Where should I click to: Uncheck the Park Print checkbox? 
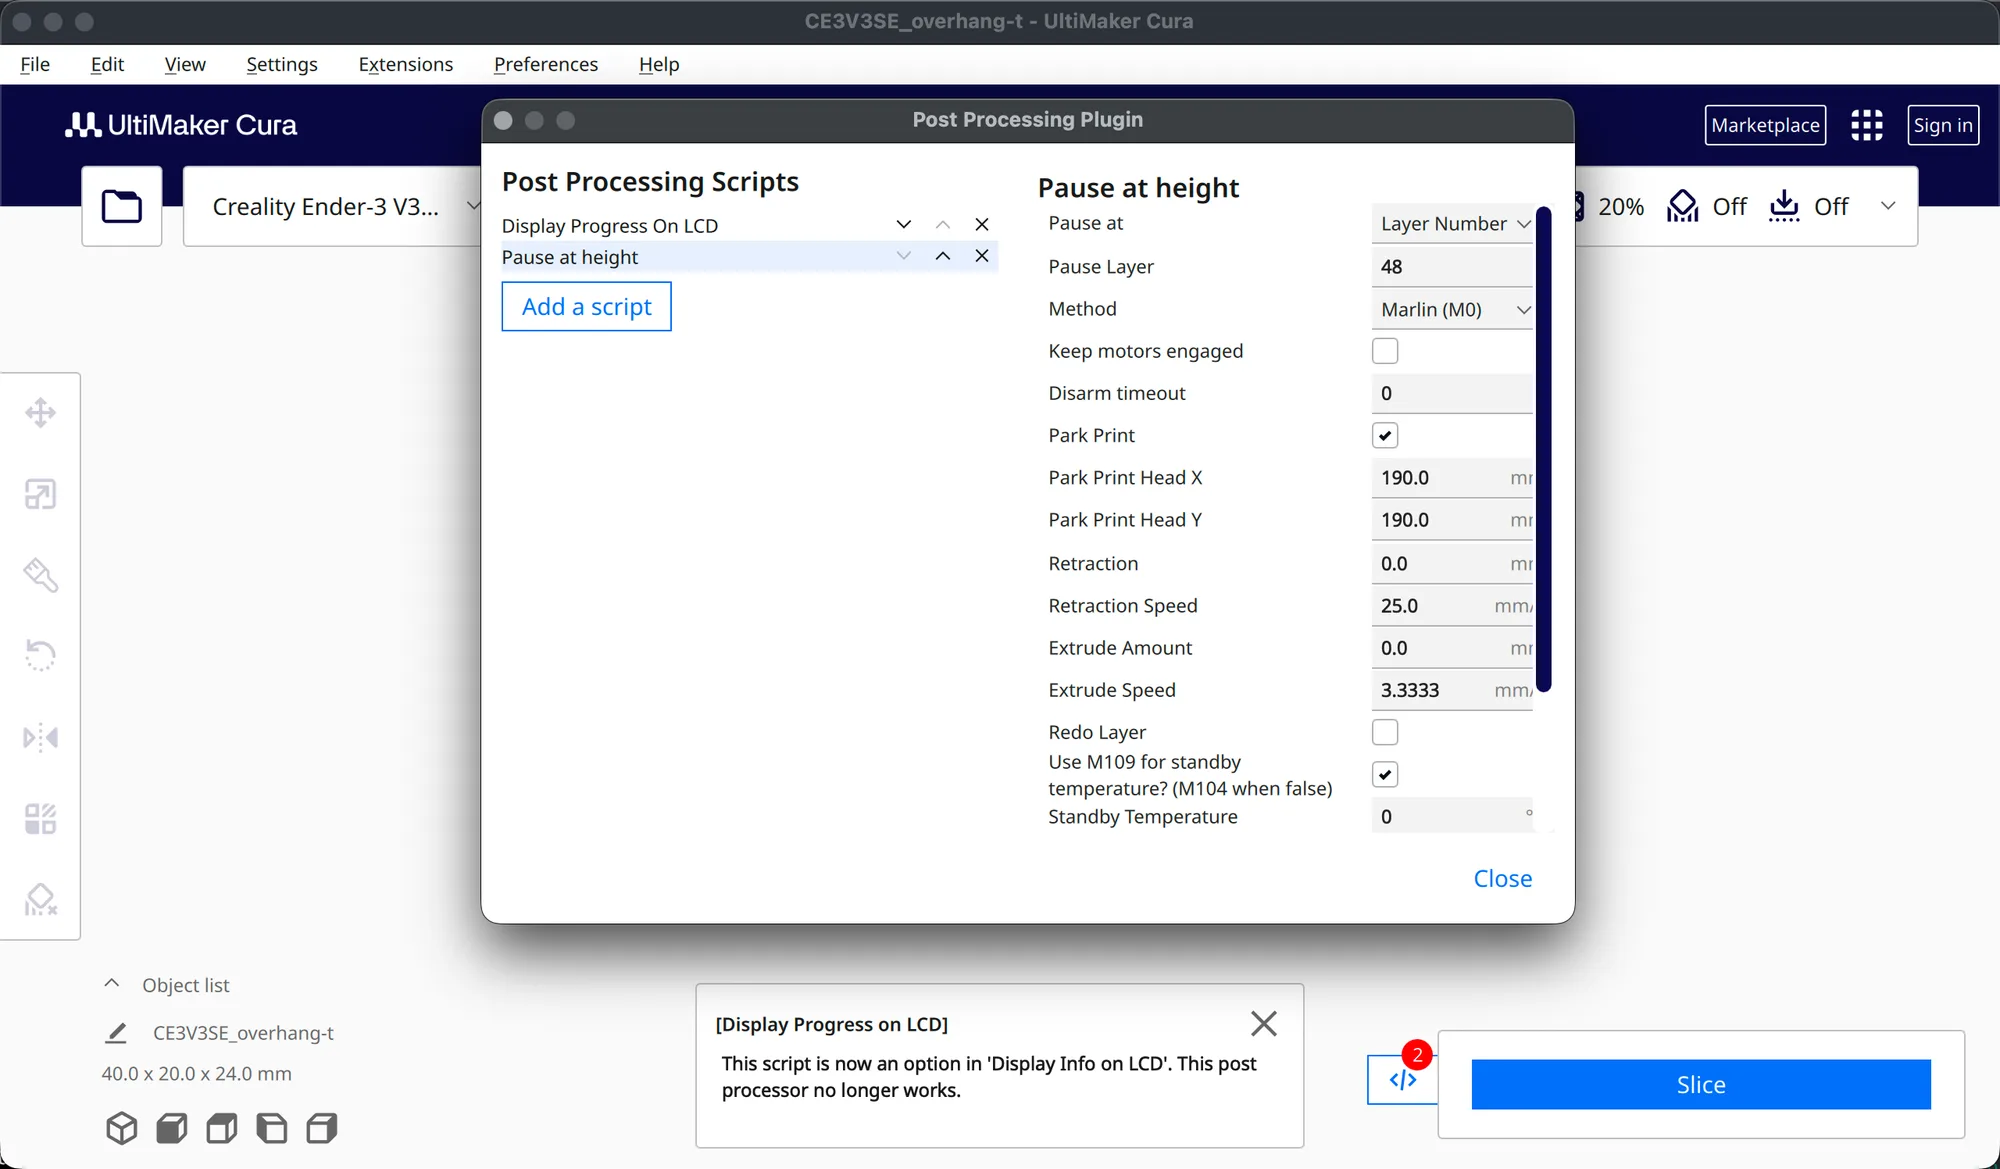click(x=1385, y=435)
